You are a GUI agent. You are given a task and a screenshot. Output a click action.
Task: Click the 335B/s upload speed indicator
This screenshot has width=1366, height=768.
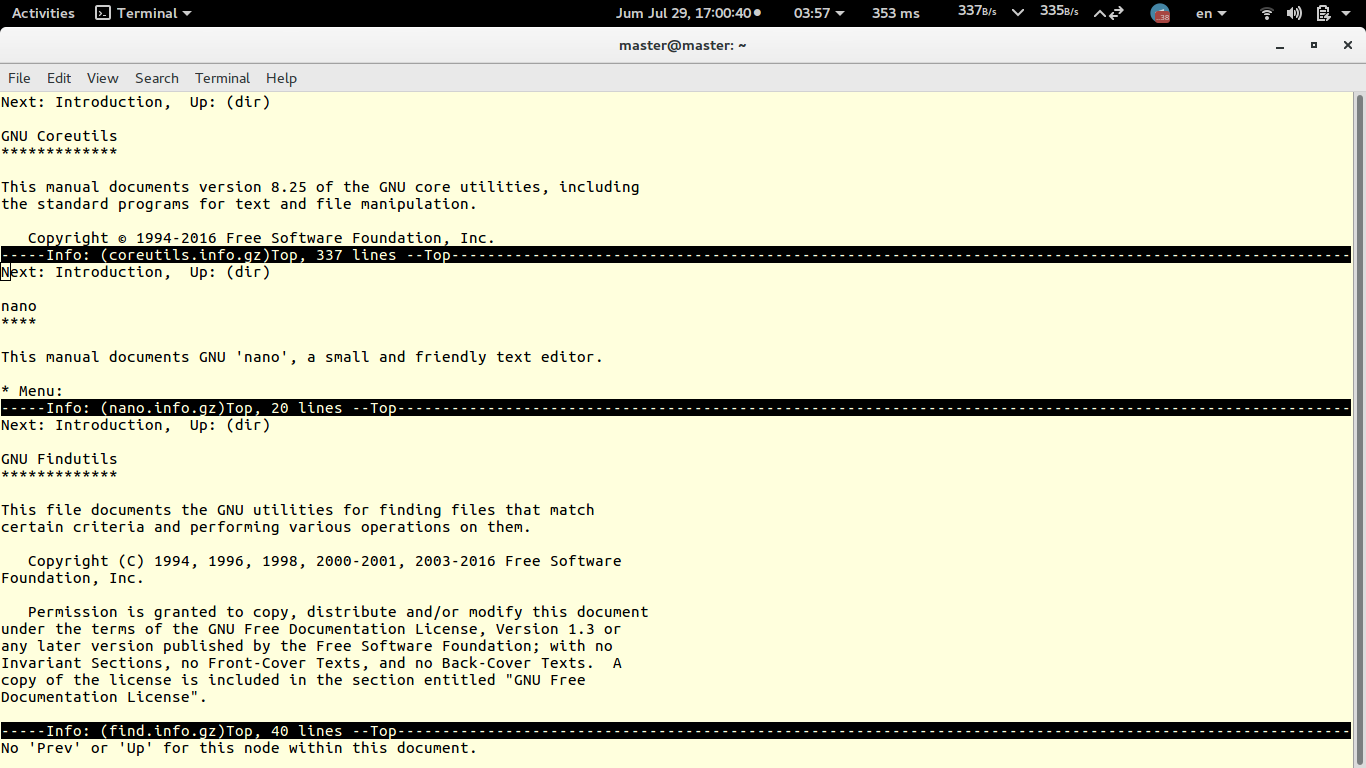pyautogui.click(x=1059, y=12)
